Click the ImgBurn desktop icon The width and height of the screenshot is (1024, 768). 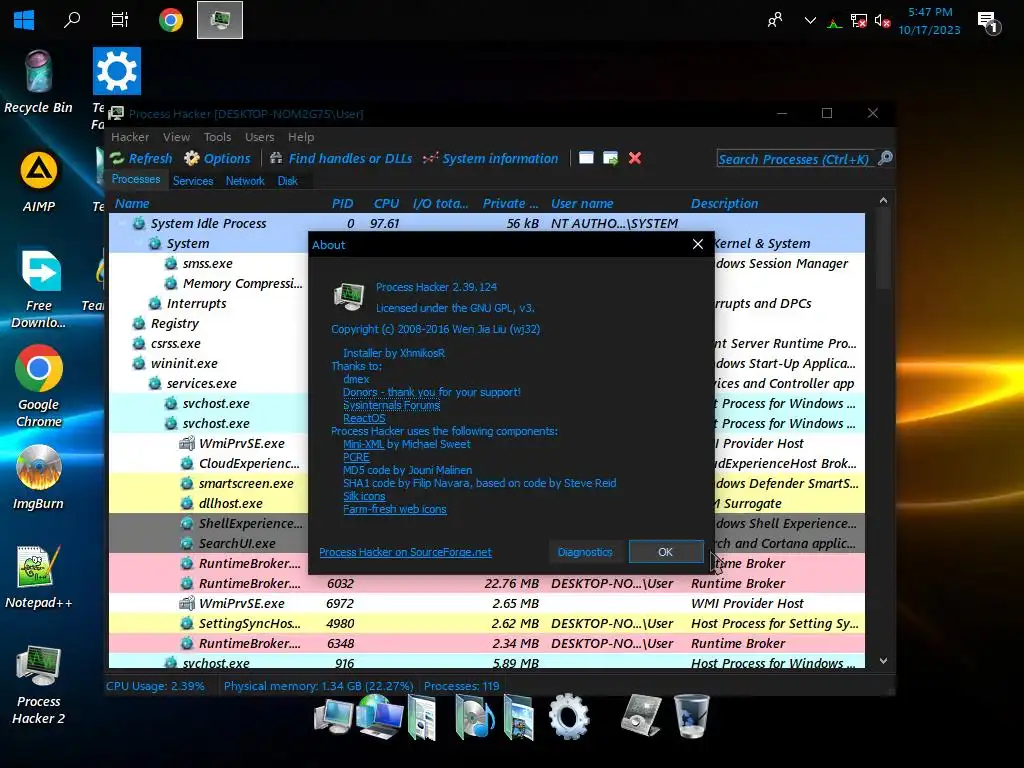(x=39, y=478)
